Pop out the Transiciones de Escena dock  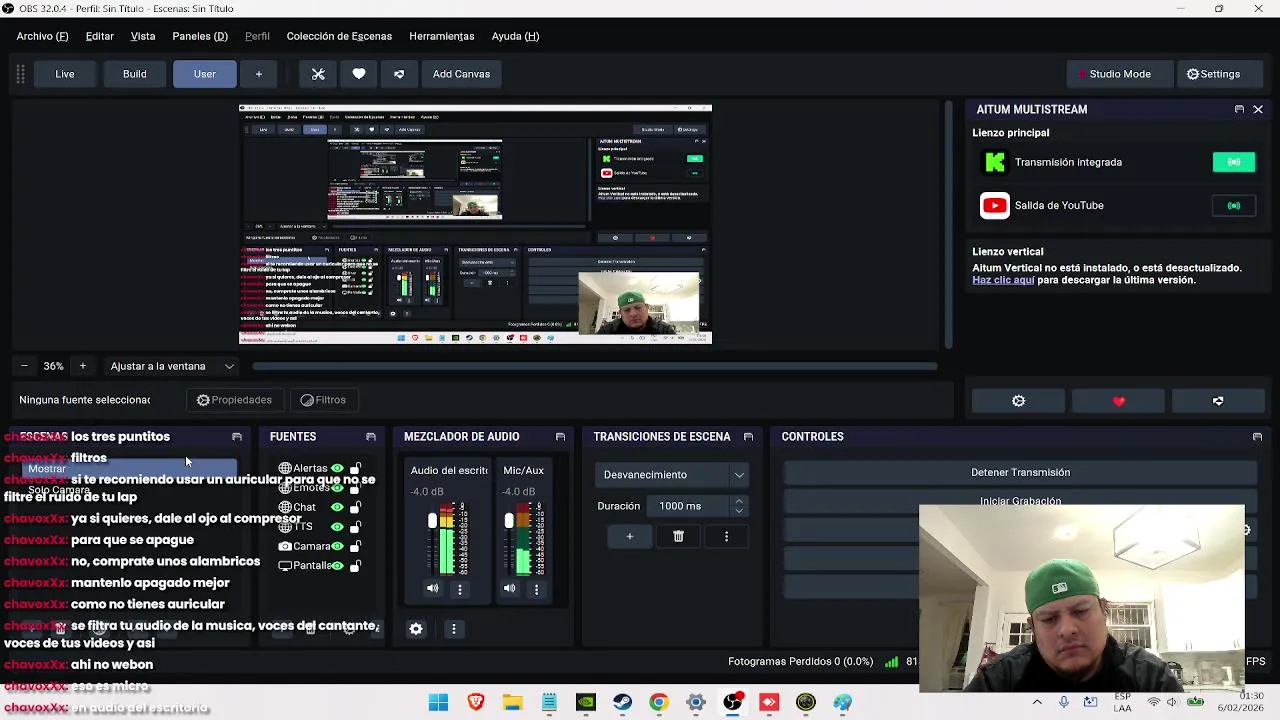[x=748, y=437]
